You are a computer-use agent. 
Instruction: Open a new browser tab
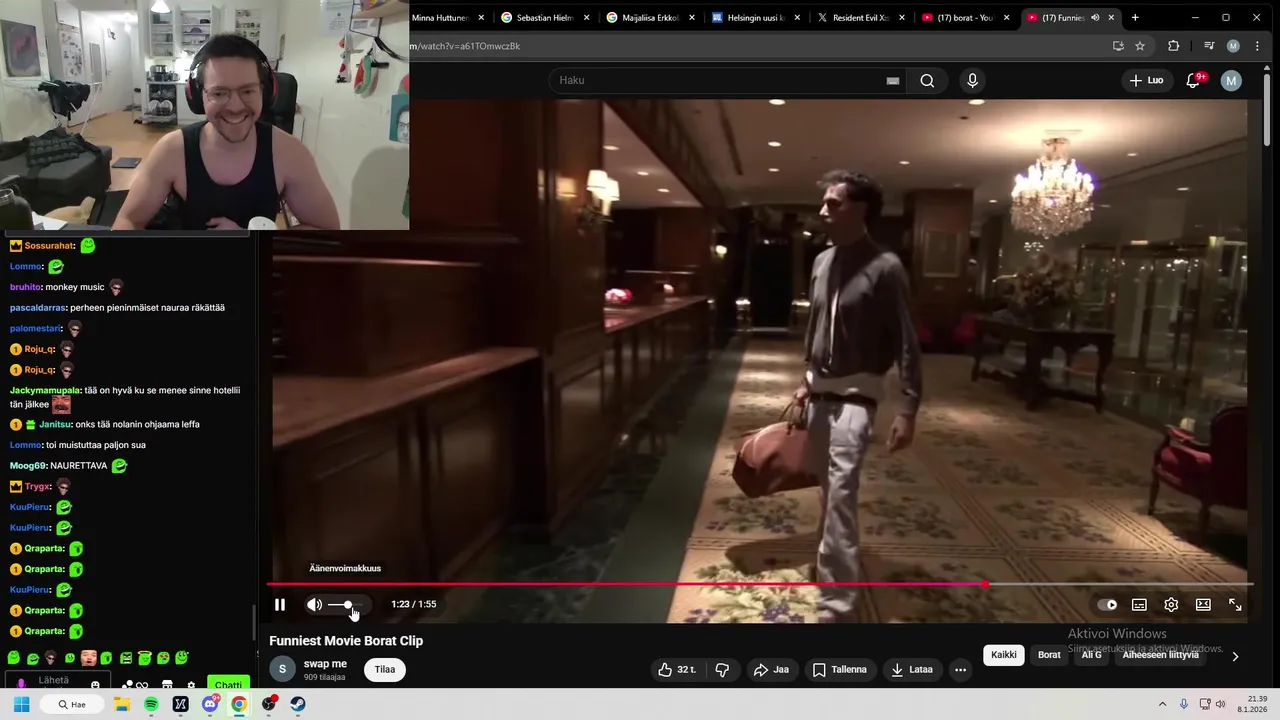click(1135, 17)
